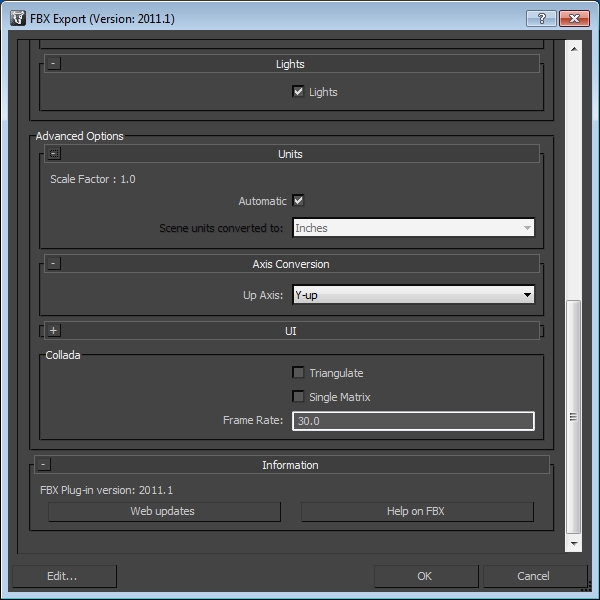Image resolution: width=600 pixels, height=600 pixels.
Task: Expand the UI rollout
Action: [x=54, y=331]
